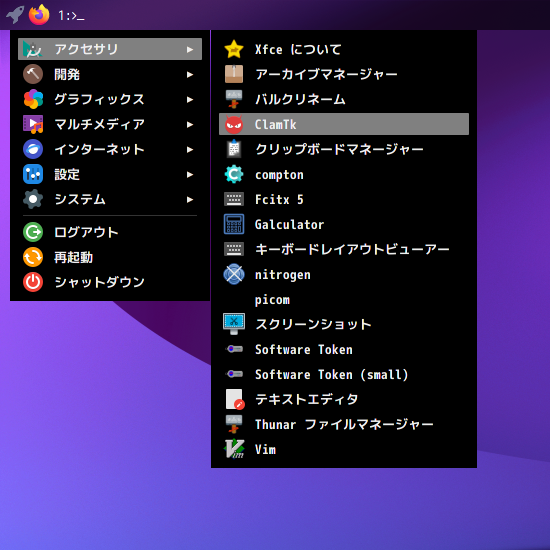Click the Fcitx 5 keyboard icon
The height and width of the screenshot is (550, 550).
coord(234,199)
